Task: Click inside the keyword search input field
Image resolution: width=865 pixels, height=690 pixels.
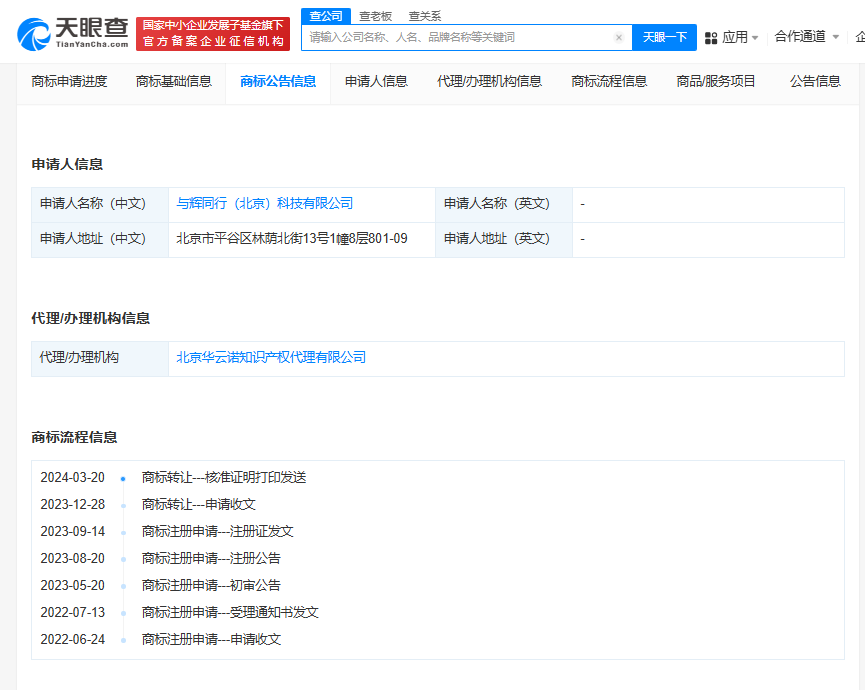Action: click(x=450, y=36)
